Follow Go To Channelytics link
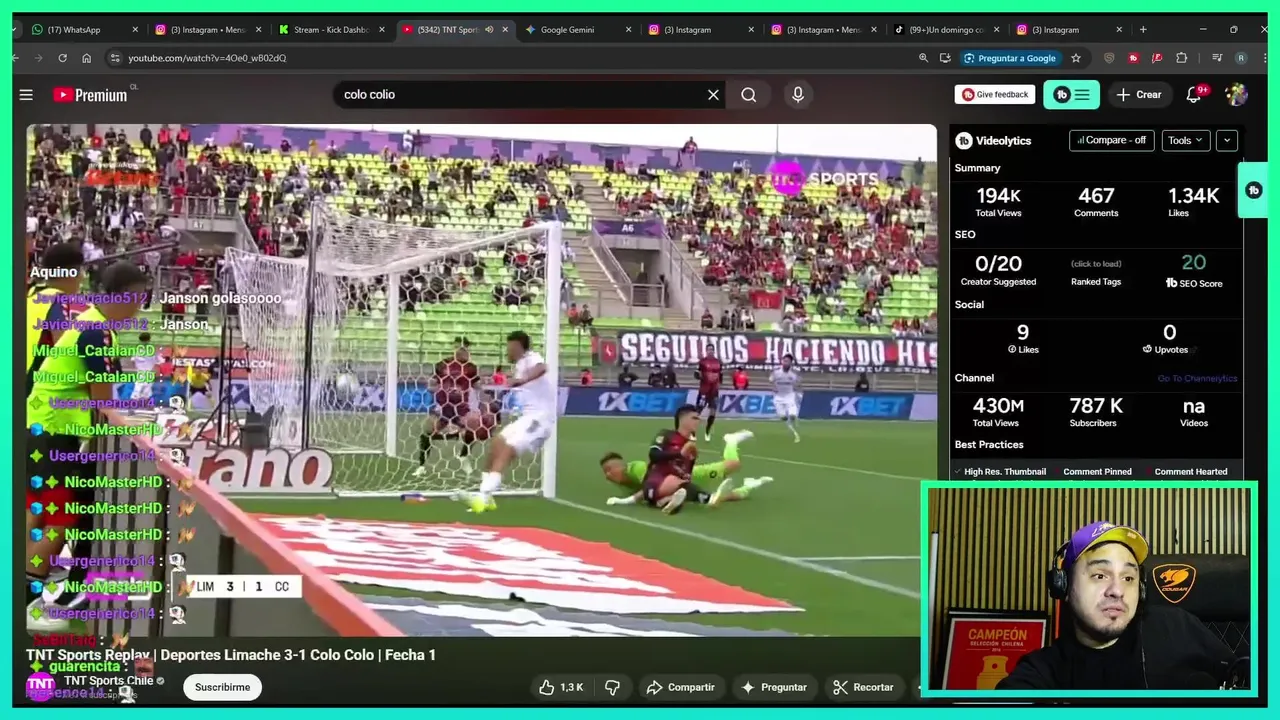Viewport: 1280px width, 720px height. click(1197, 379)
